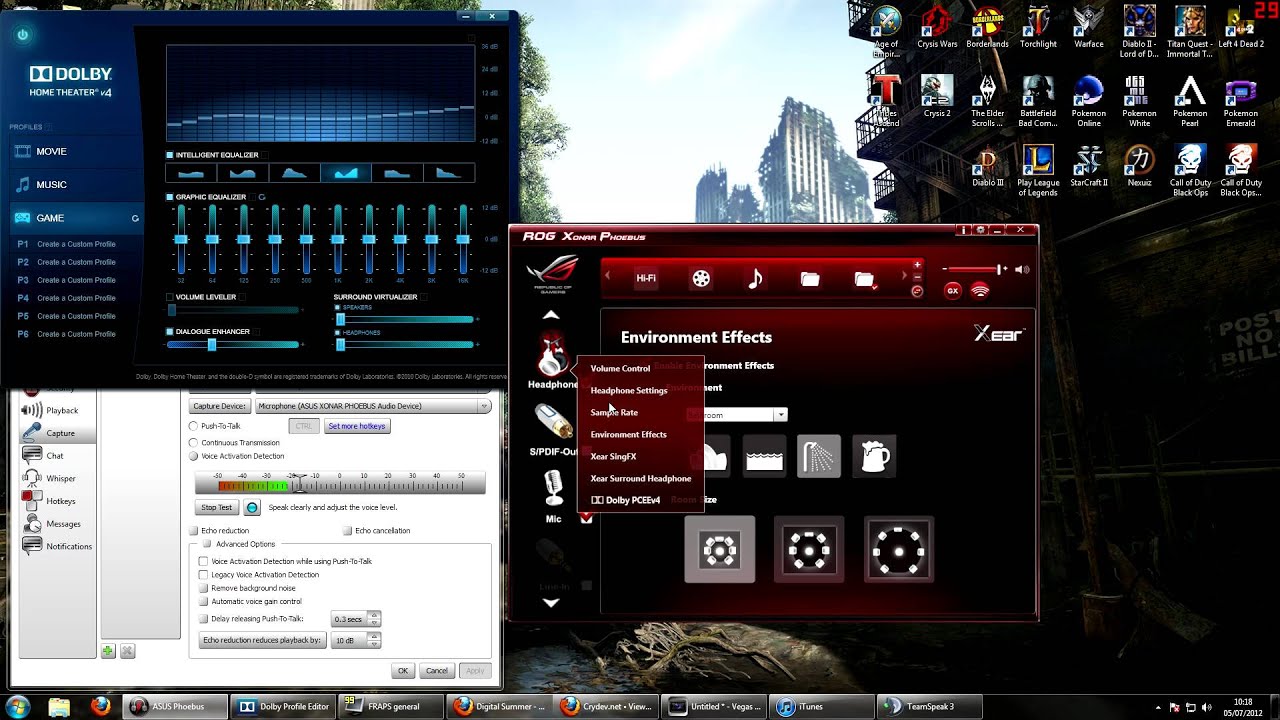The height and width of the screenshot is (720, 1280).
Task: Reset the GAME profile refresh icon
Action: (x=135, y=218)
